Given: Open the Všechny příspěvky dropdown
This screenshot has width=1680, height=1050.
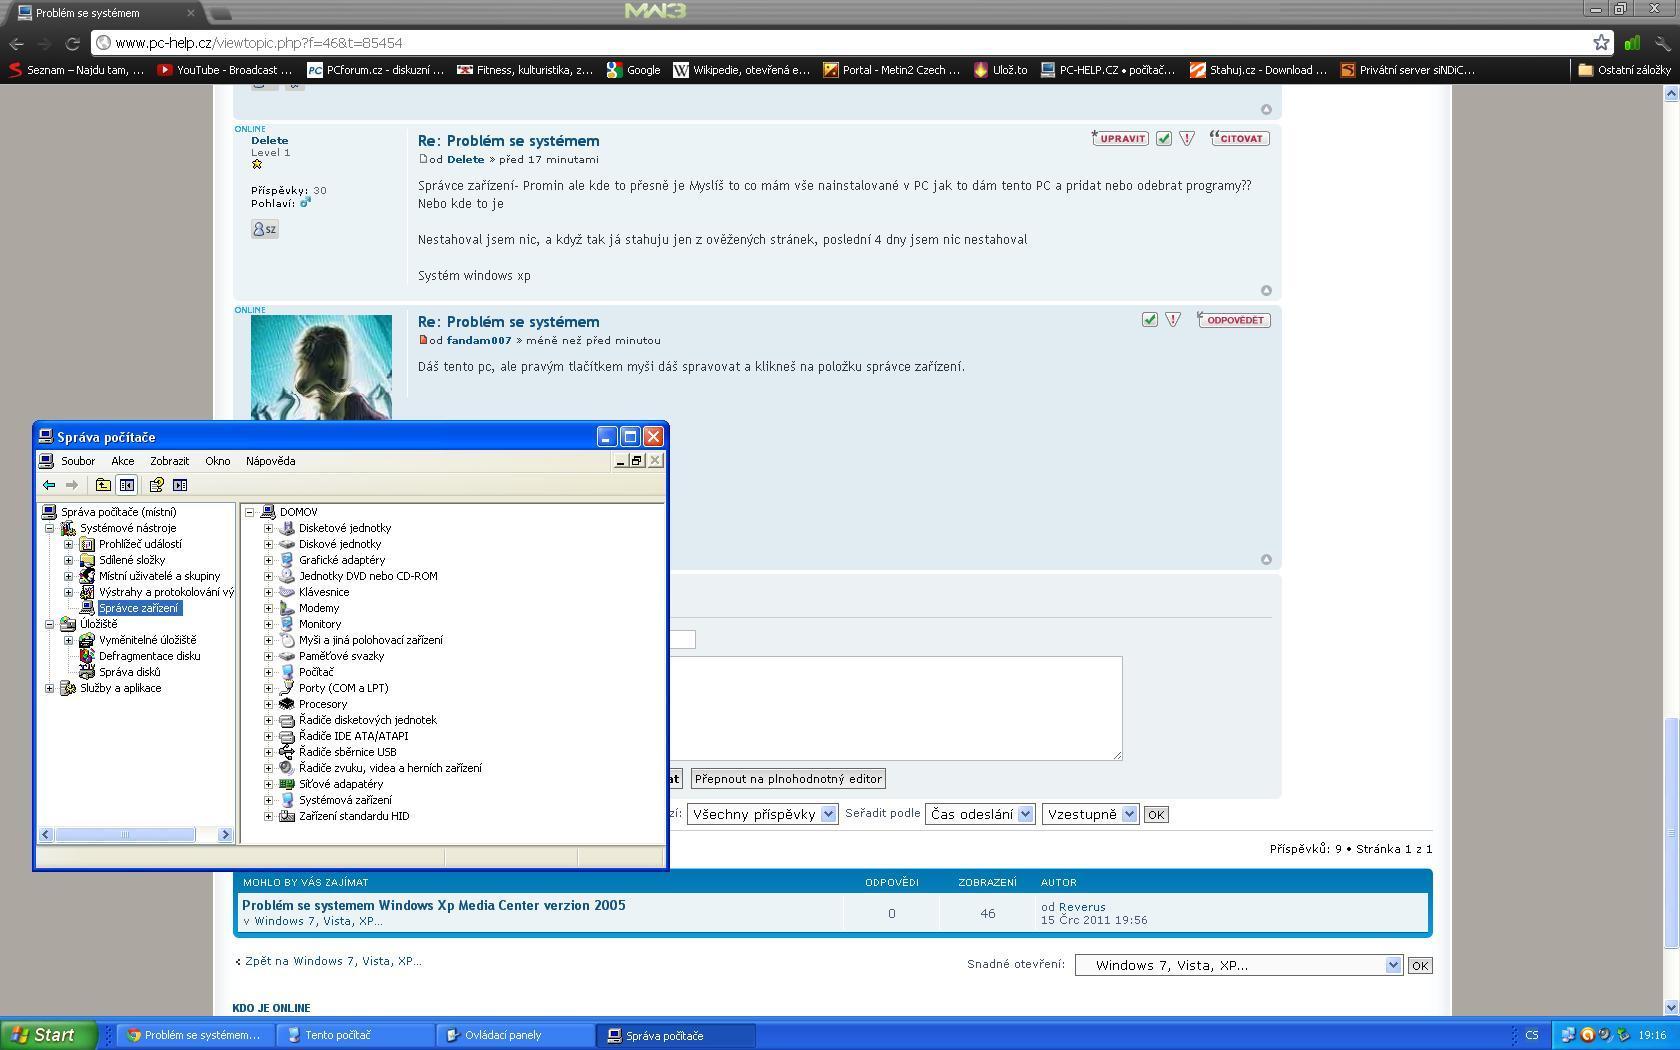Looking at the screenshot, I should click(762, 814).
